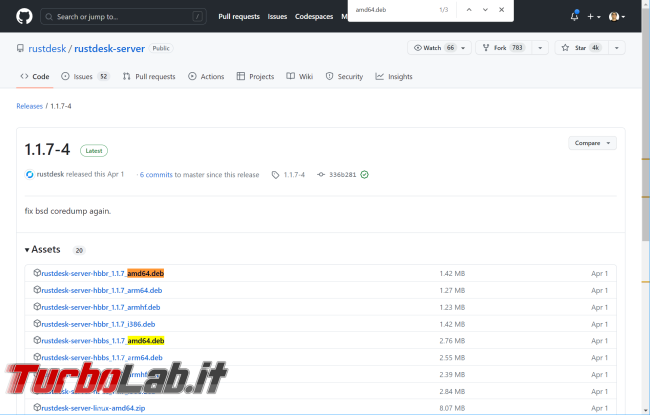Screen dimensions: 650x415
Task: Star the repository
Action: [x=582, y=48]
